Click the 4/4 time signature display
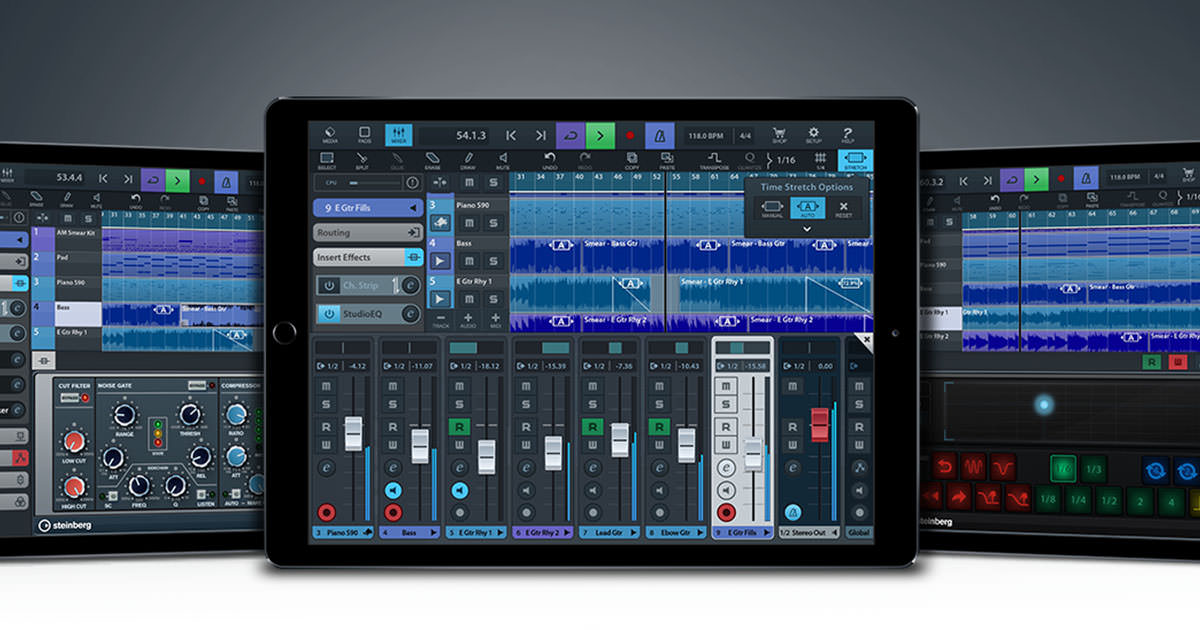The image size is (1200, 630). 744,135
